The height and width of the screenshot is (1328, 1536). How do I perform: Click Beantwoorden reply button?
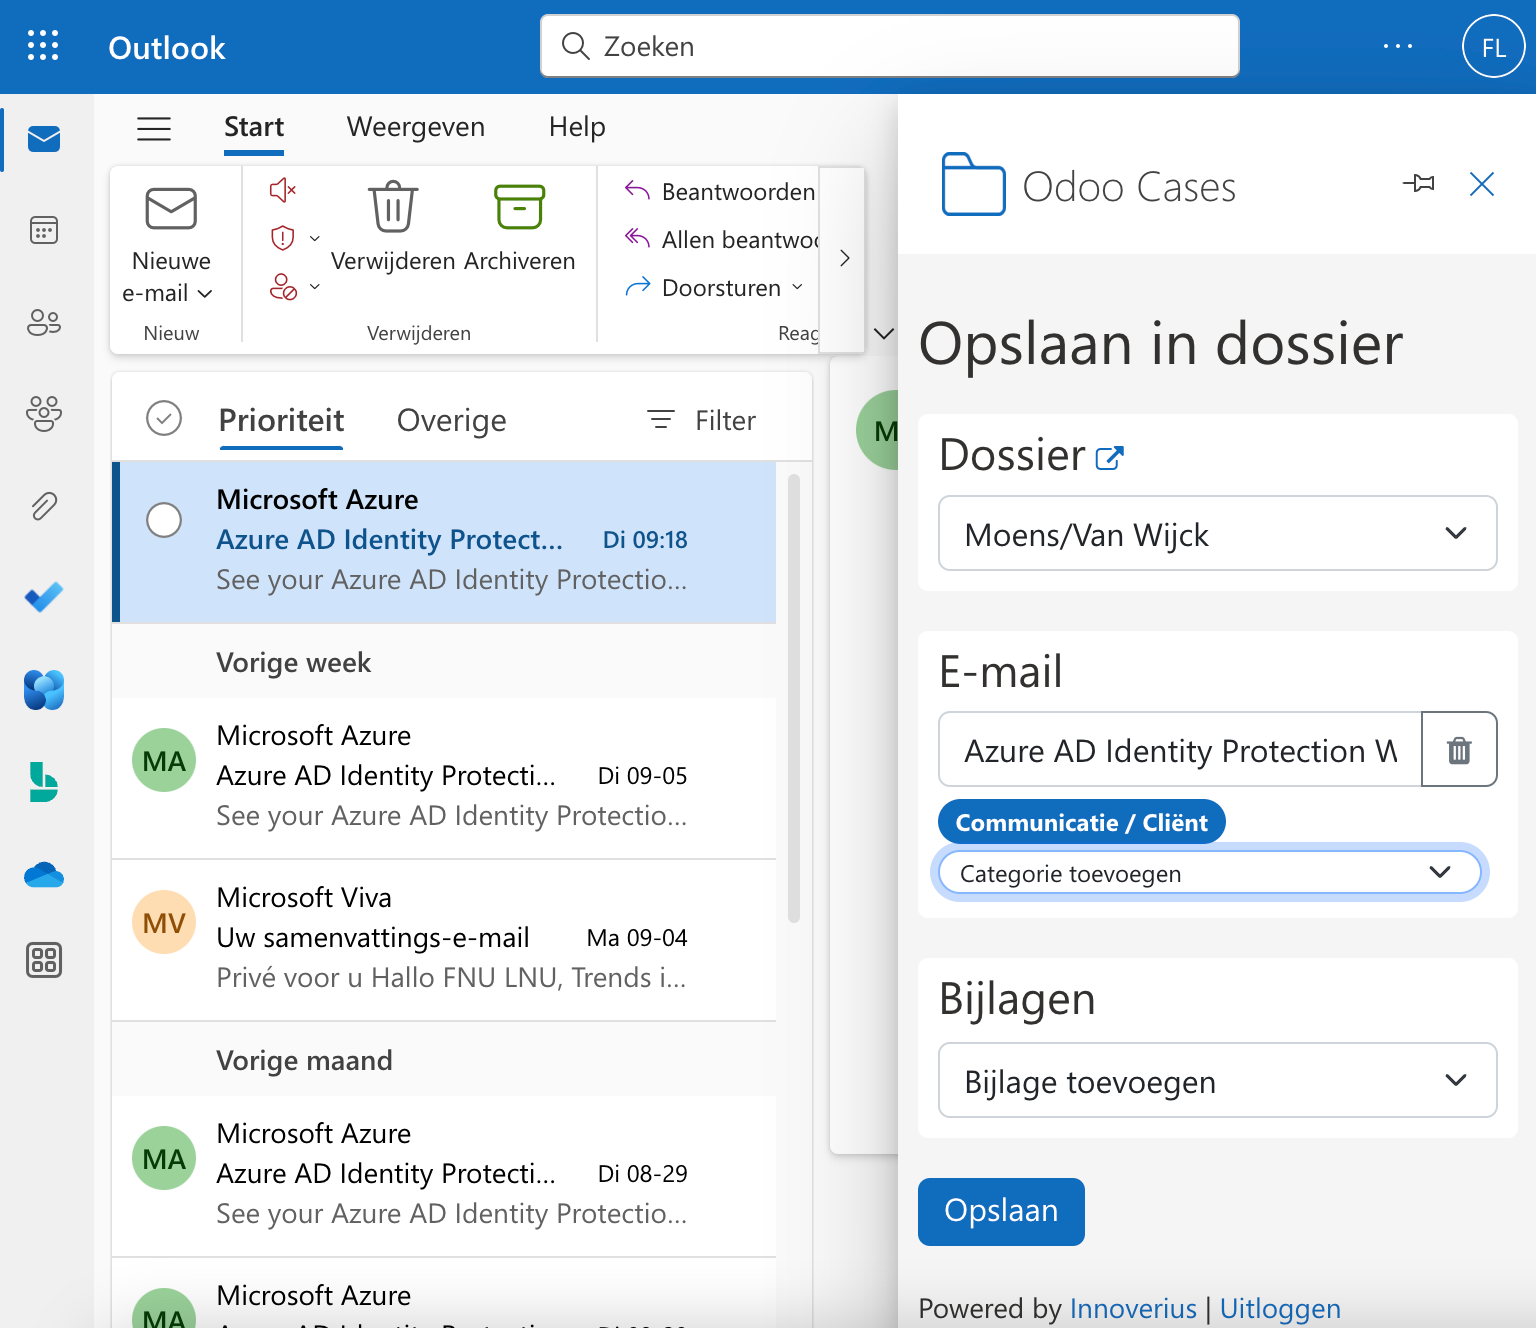(x=719, y=191)
